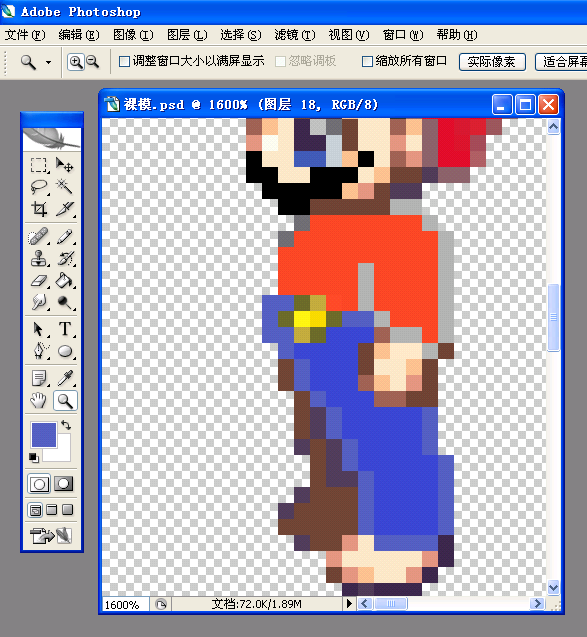587x637 pixels.
Task: Choose Zoom In mode in options bar
Action: (76, 62)
